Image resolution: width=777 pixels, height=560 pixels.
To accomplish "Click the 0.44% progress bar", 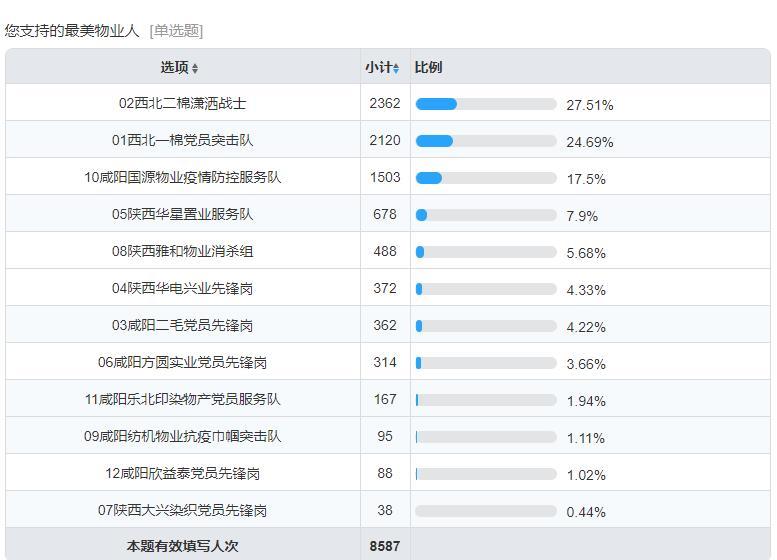I will 486,511.
